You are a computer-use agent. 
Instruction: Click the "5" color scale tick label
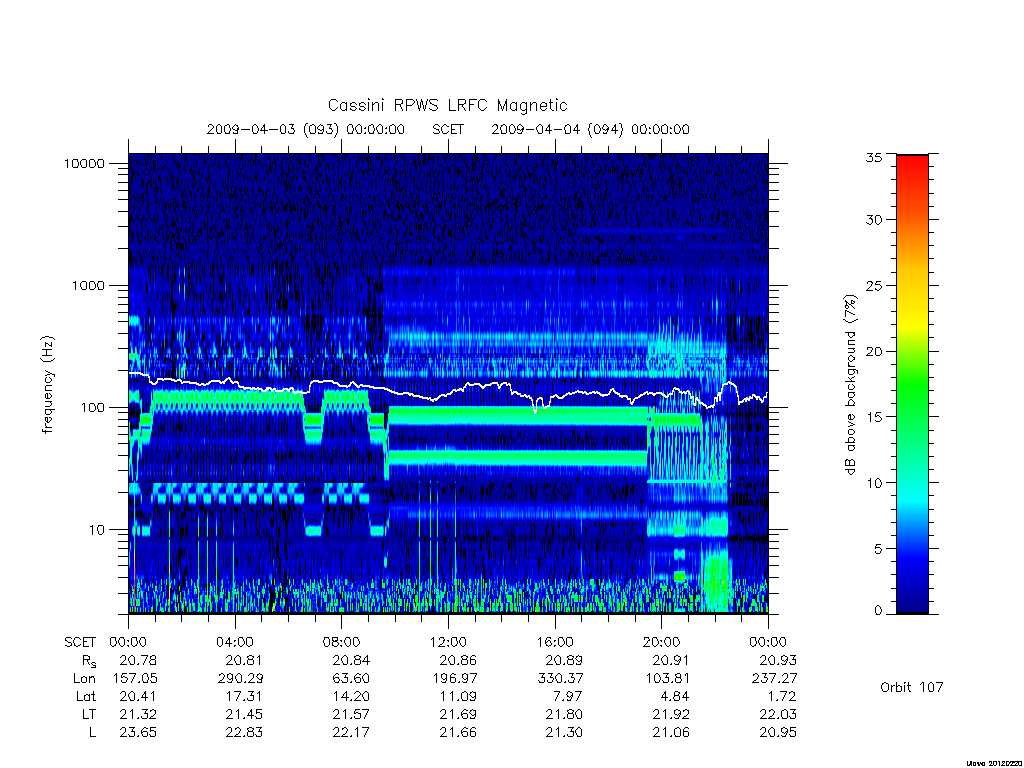pos(878,549)
